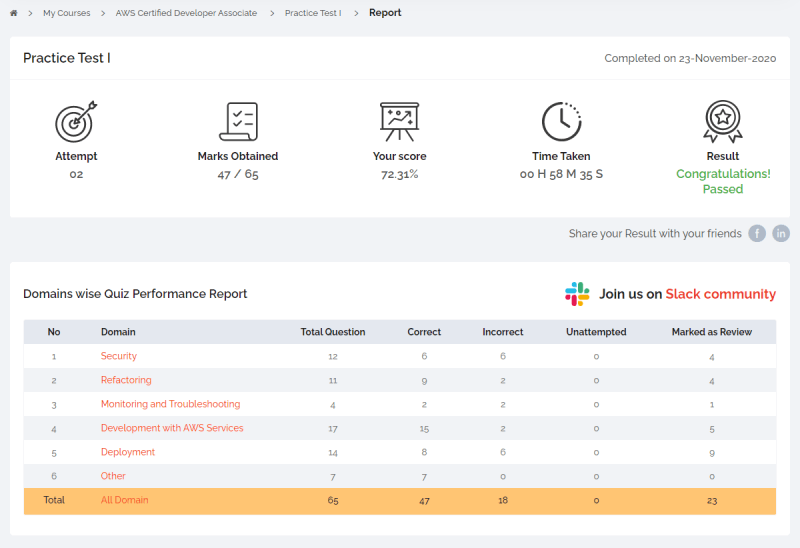Click the 72.31% score value
Screen dimensions: 800x548
click(399, 175)
